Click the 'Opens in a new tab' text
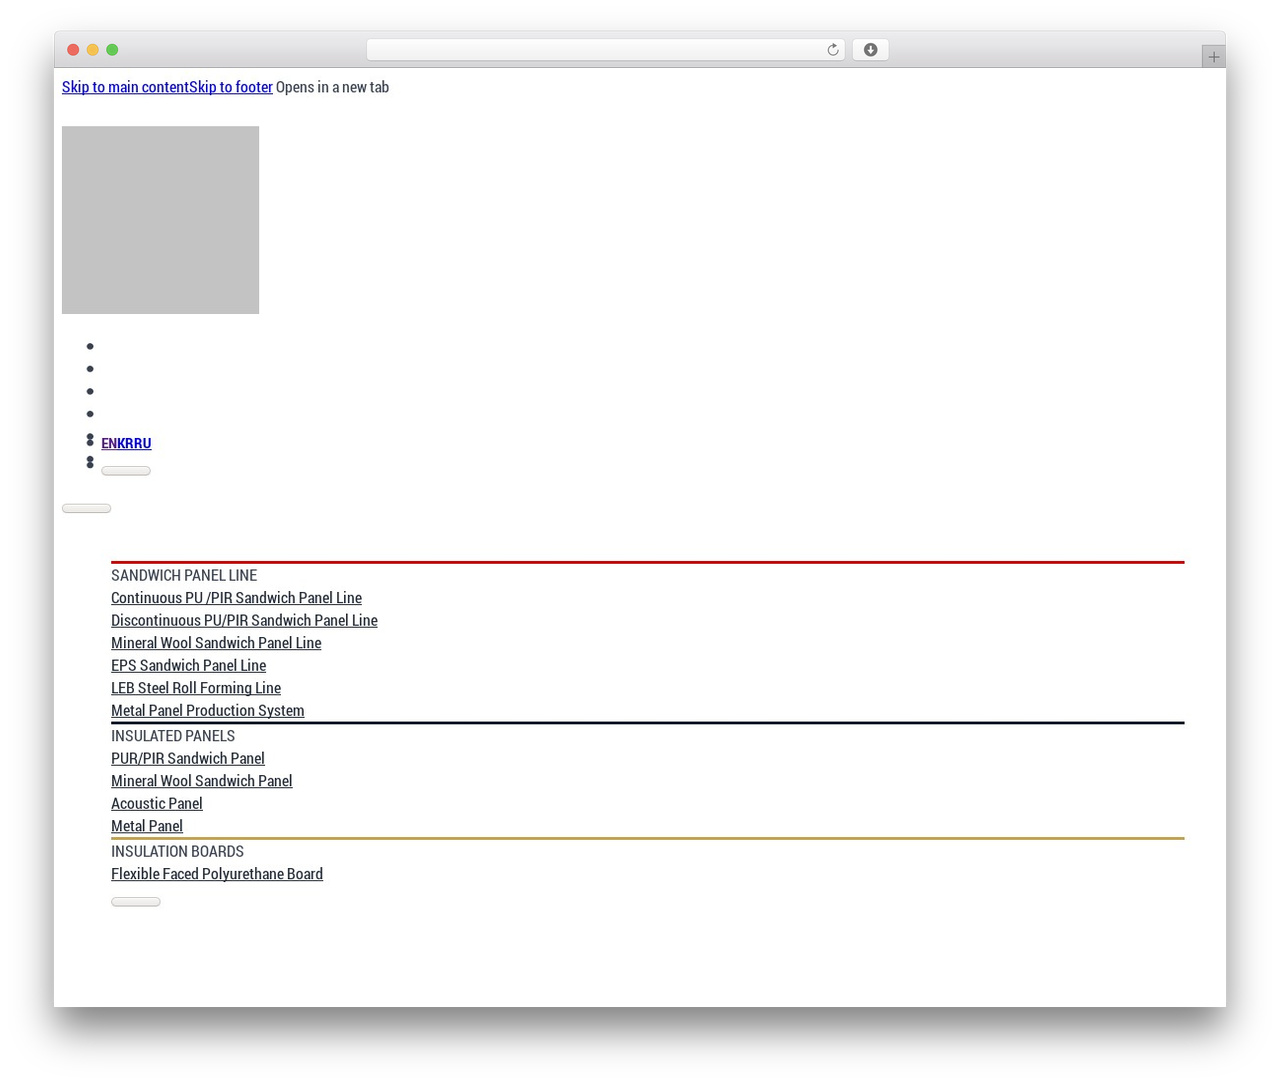 point(332,87)
